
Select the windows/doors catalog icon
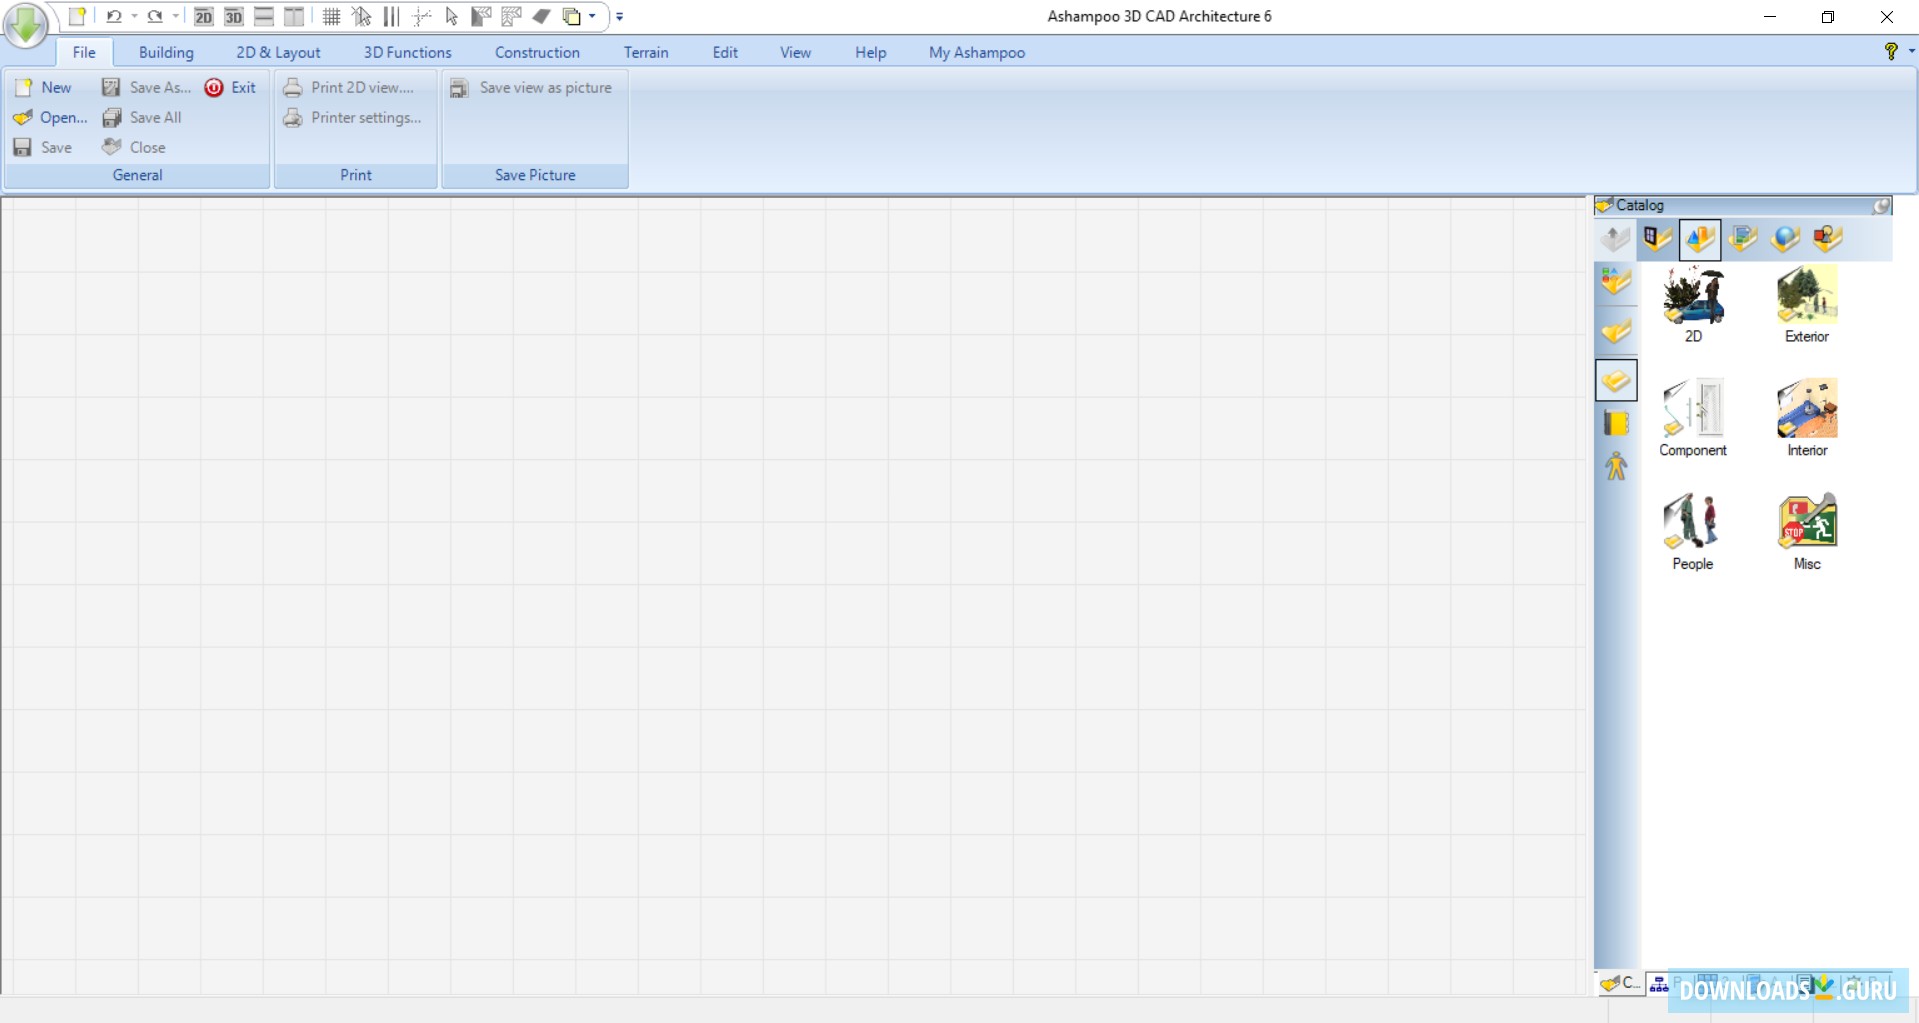(x=1657, y=239)
